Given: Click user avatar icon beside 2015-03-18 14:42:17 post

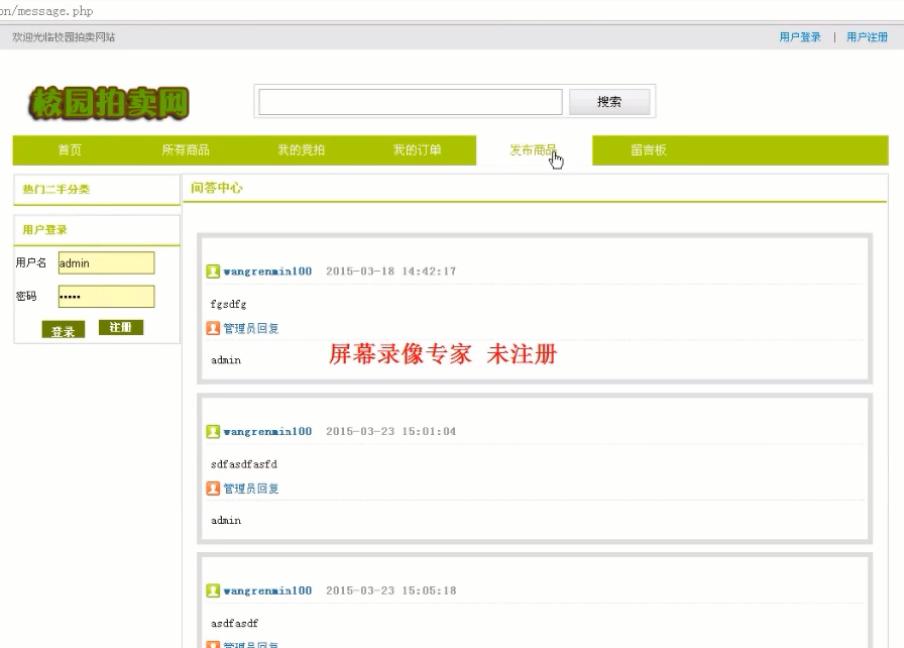Looking at the screenshot, I should click(213, 271).
